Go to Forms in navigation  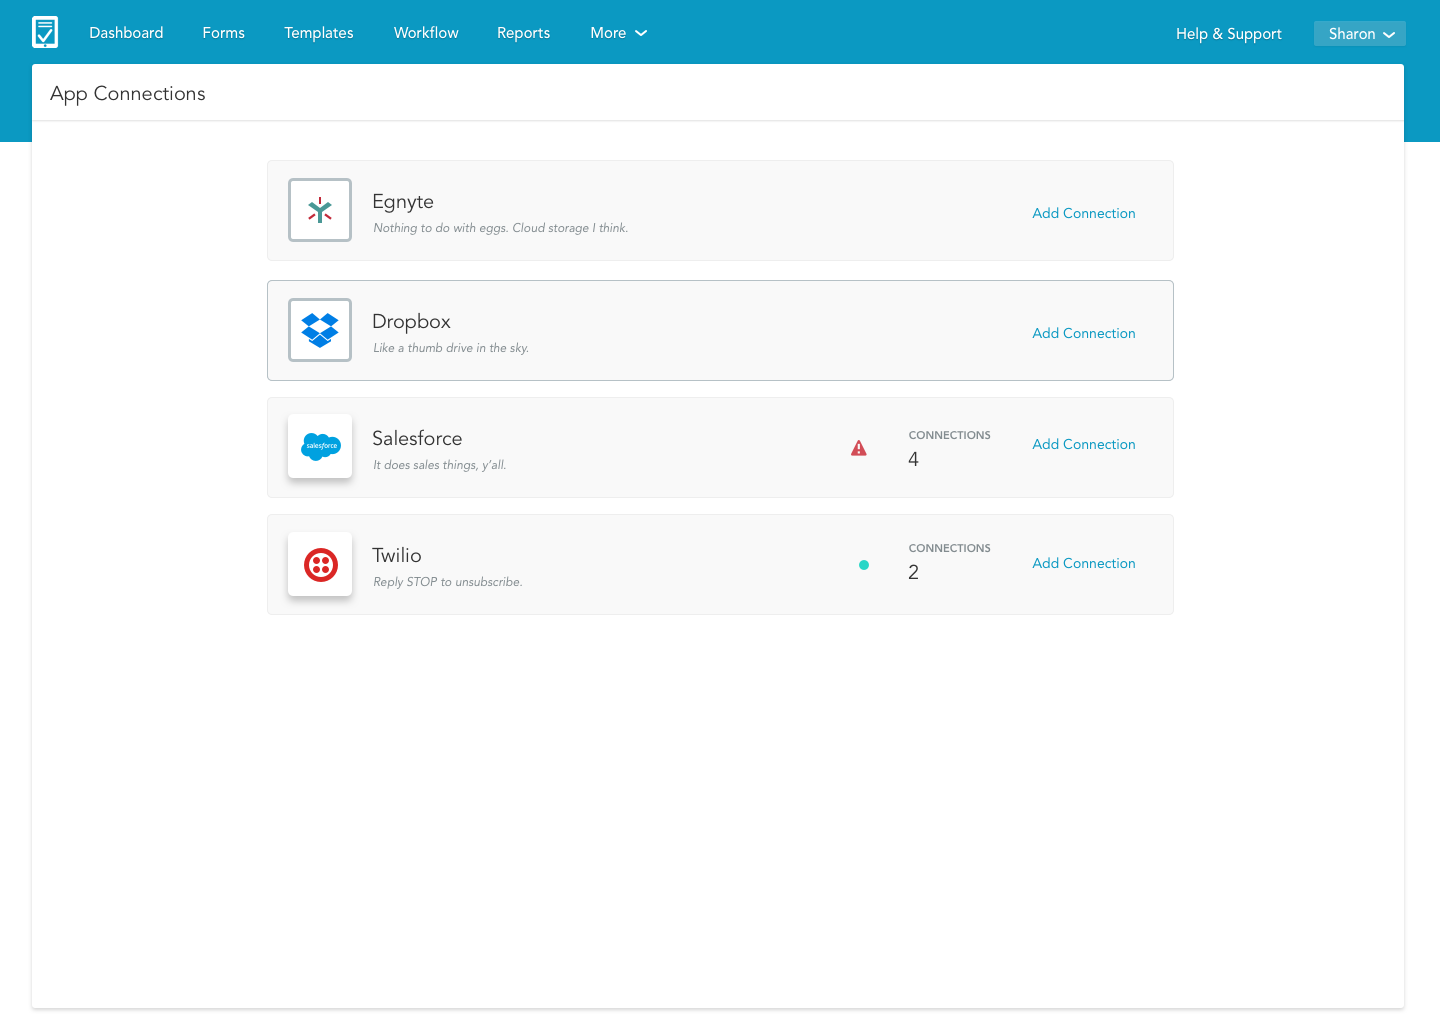(x=223, y=33)
